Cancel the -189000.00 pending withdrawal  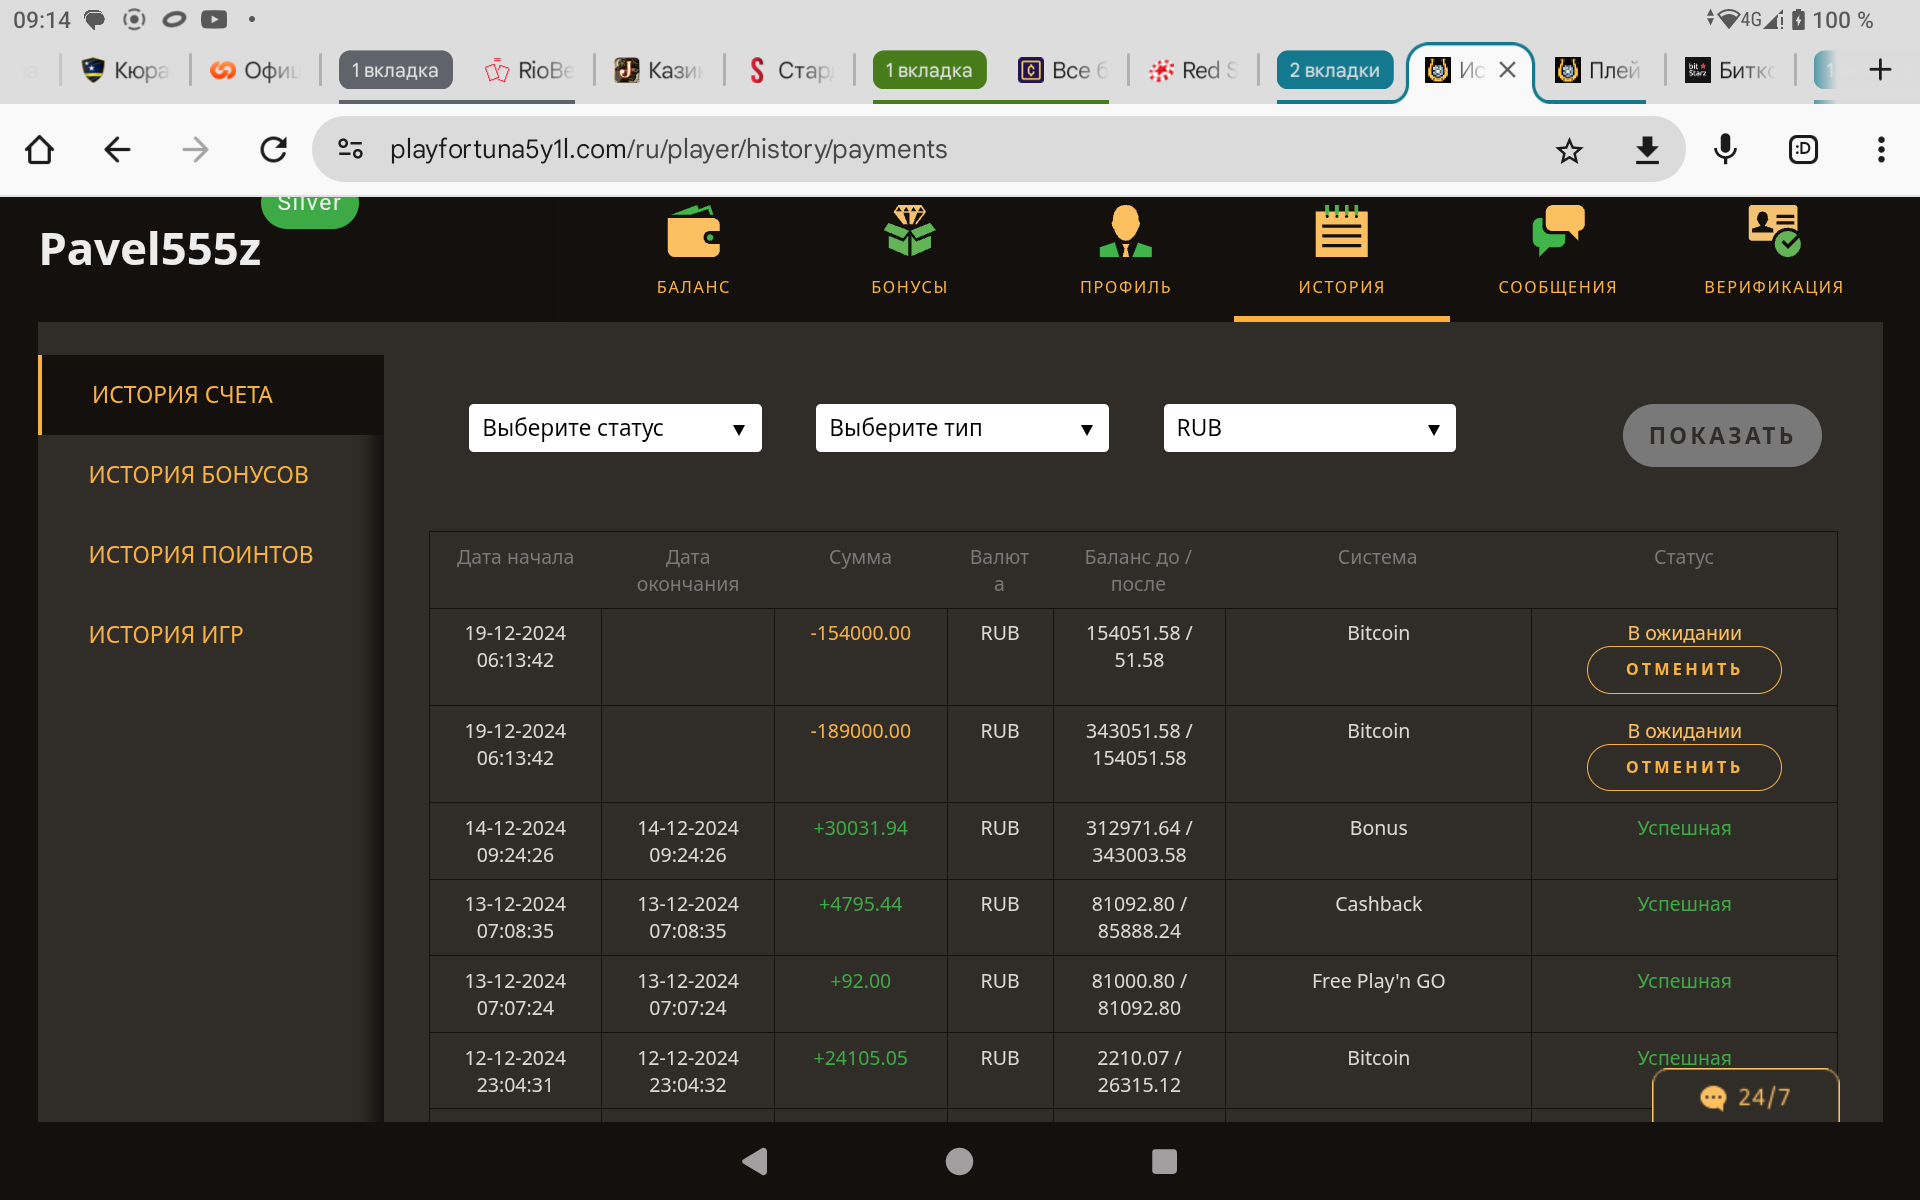[1683, 768]
